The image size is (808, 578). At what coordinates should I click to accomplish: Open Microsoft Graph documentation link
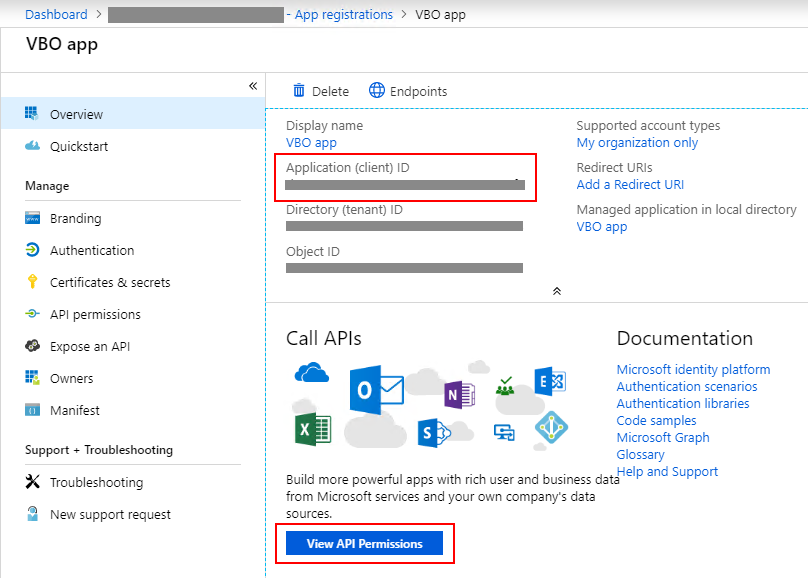tap(662, 437)
